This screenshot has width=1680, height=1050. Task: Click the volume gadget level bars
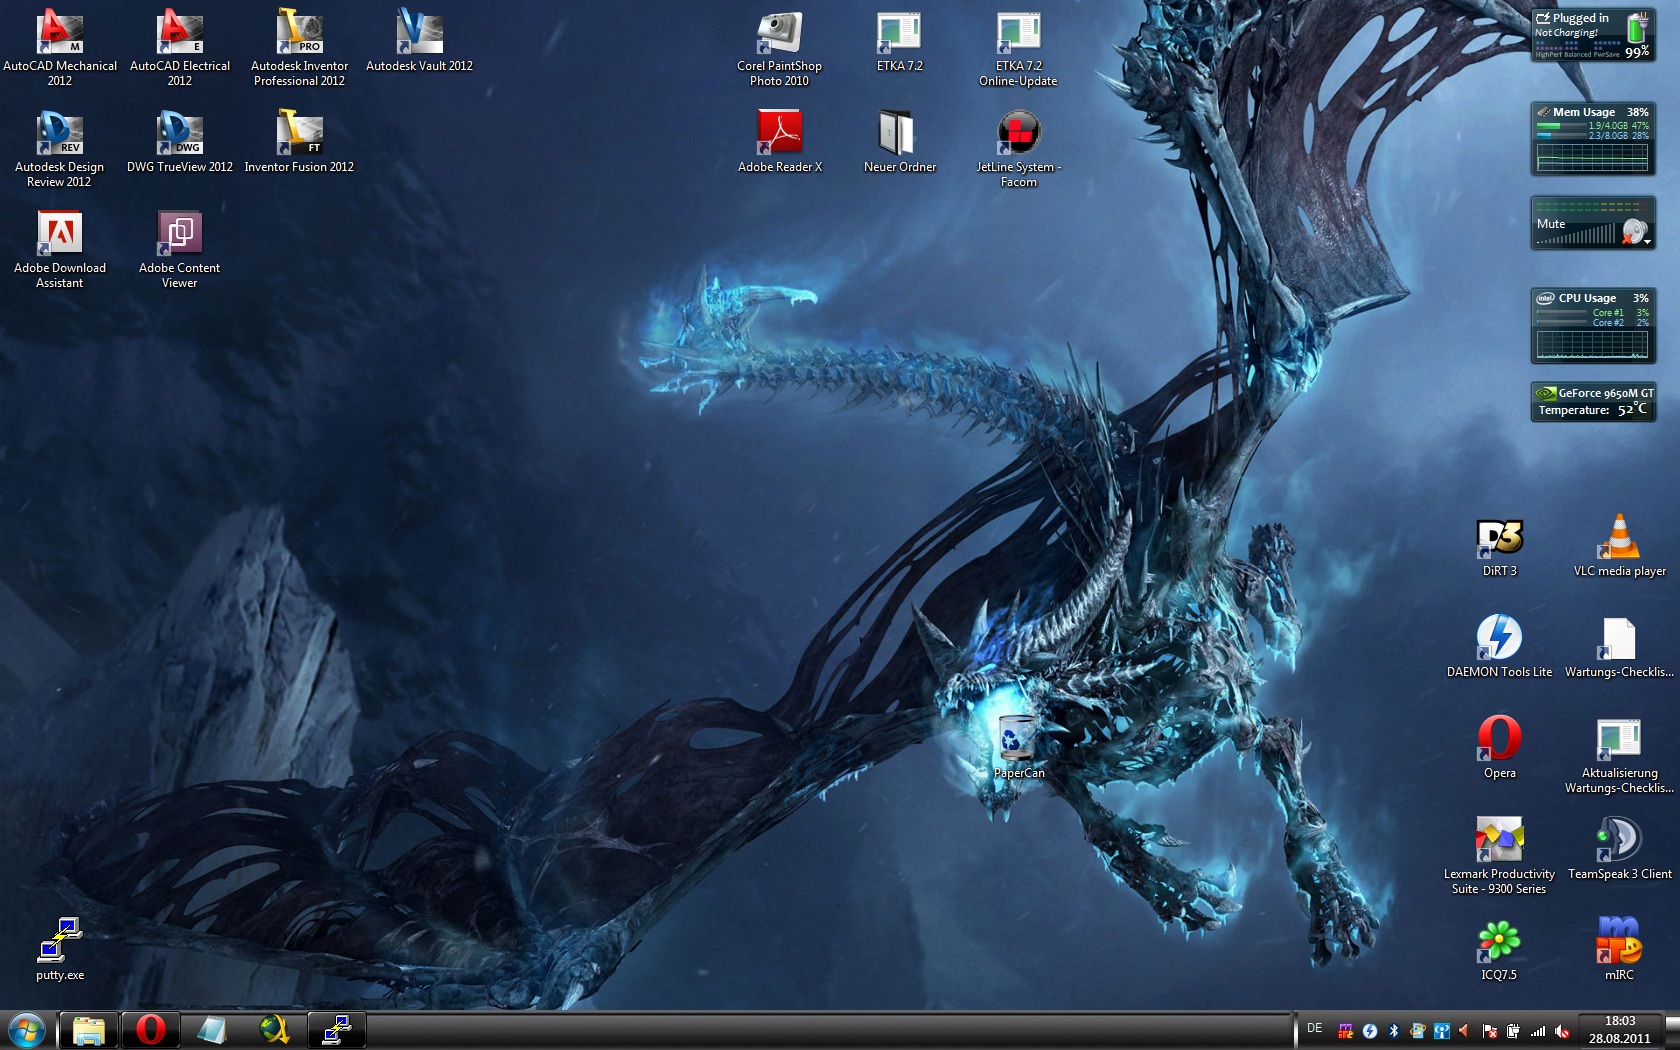pos(1576,234)
